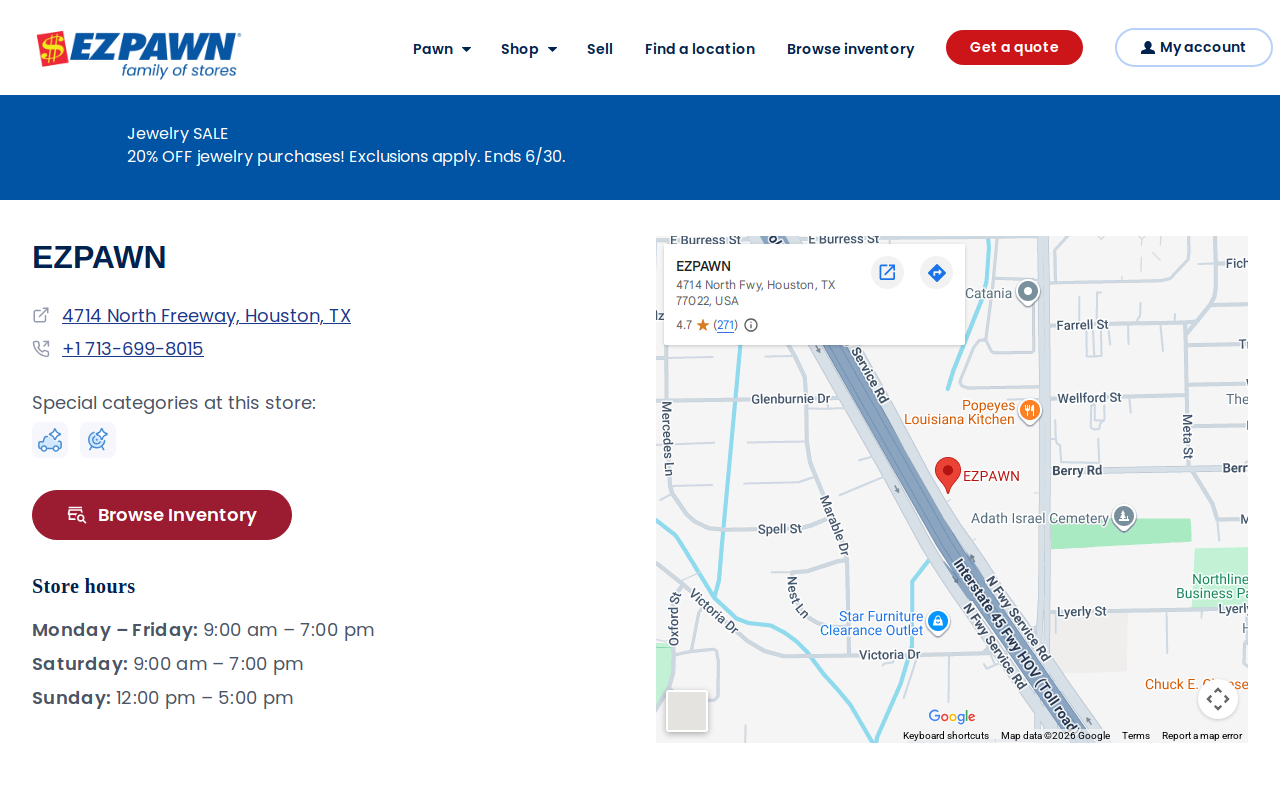Click the Chuck E. Cheese map label
This screenshot has width=1280, height=800.
pos(1196,684)
